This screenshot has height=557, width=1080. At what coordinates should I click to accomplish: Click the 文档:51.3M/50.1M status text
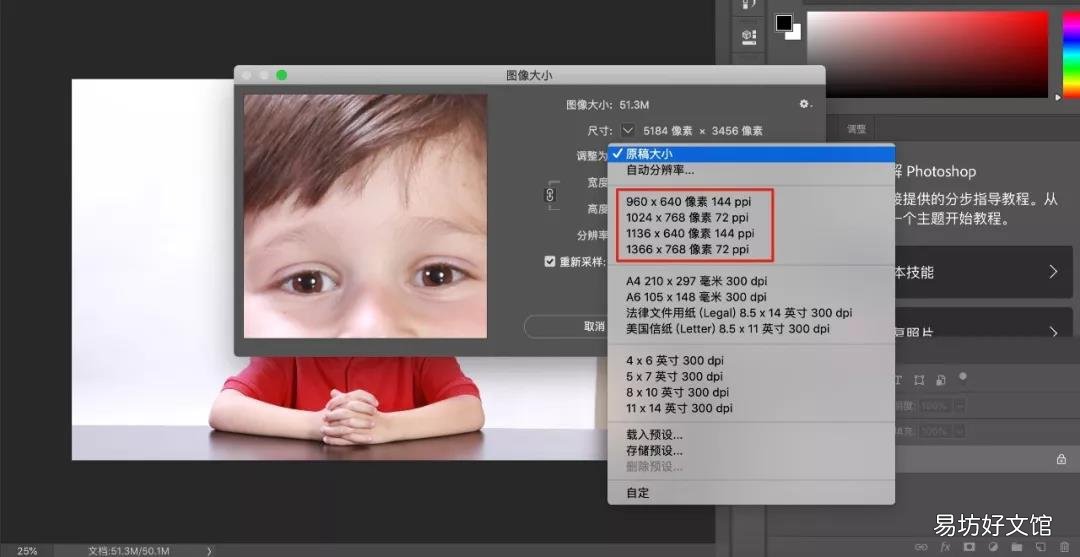pyautogui.click(x=129, y=551)
